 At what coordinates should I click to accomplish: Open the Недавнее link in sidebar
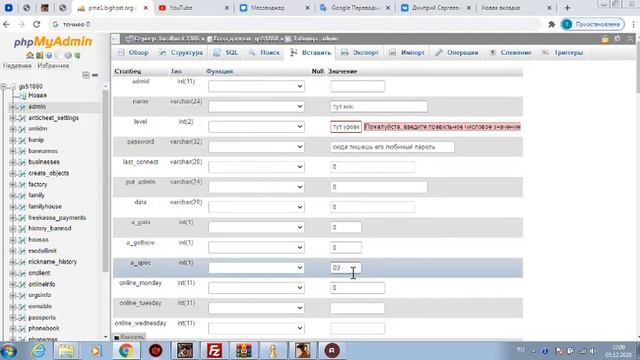pyautogui.click(x=17, y=66)
